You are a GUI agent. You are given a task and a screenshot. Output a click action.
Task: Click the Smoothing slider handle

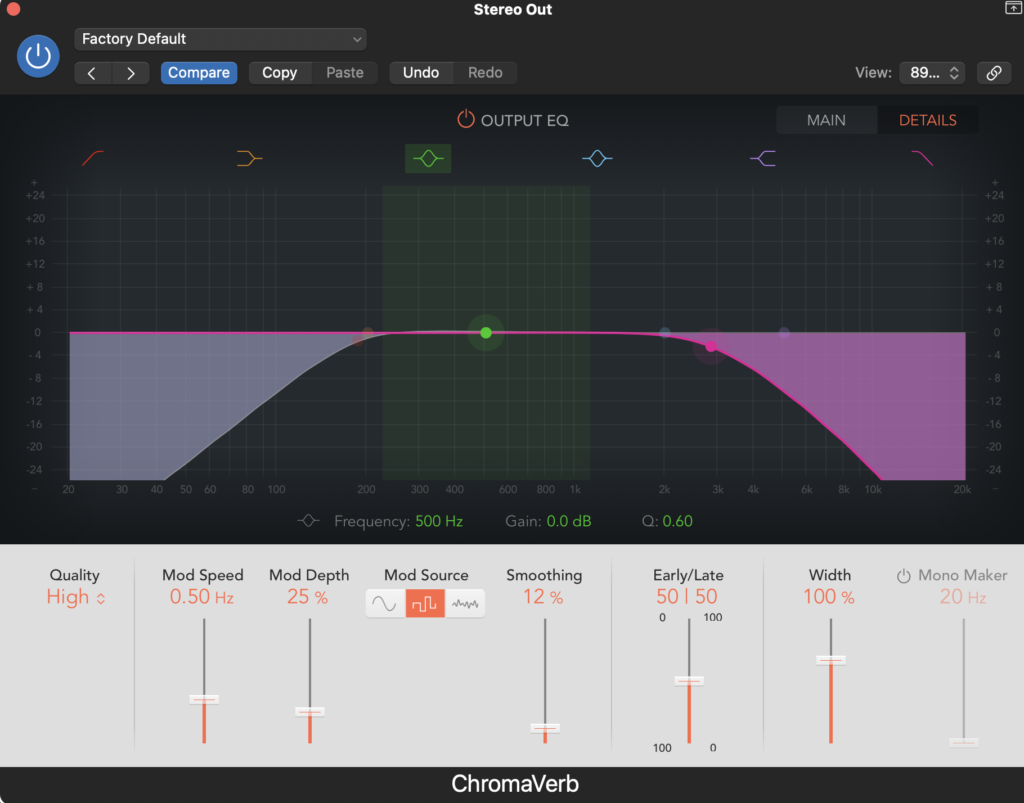545,728
